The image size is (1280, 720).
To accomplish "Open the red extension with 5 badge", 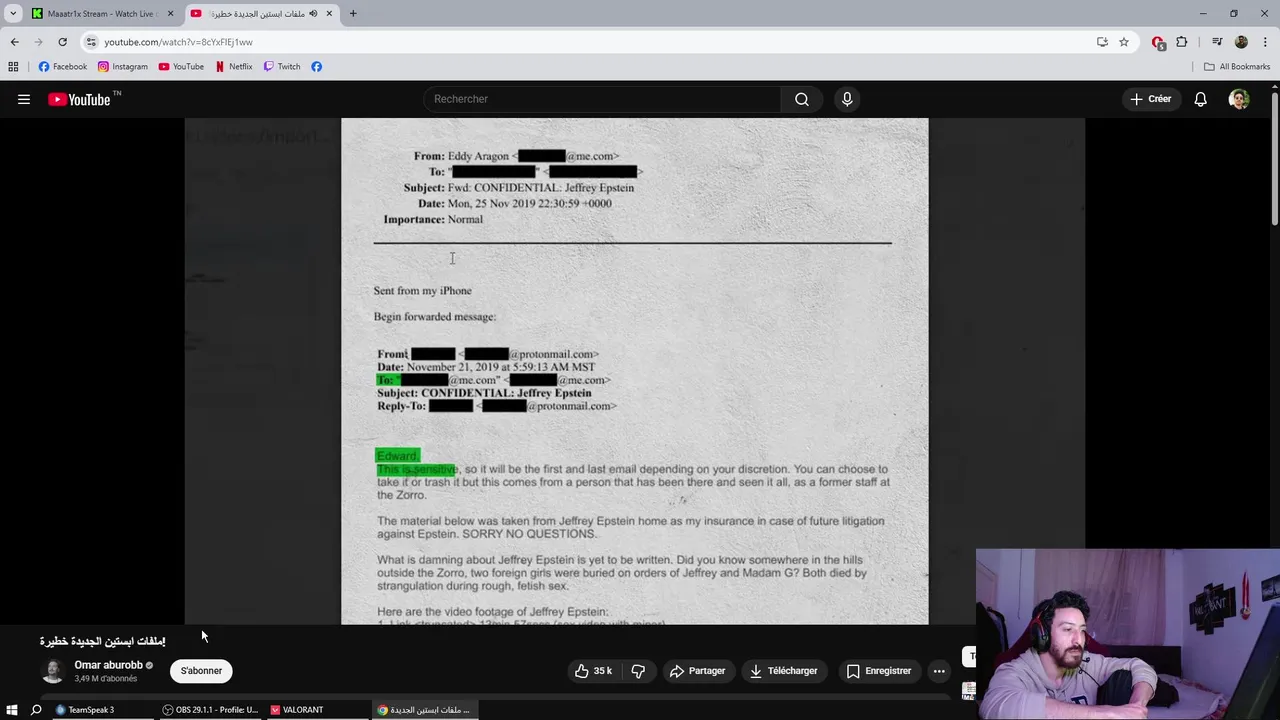I will coord(1158,42).
